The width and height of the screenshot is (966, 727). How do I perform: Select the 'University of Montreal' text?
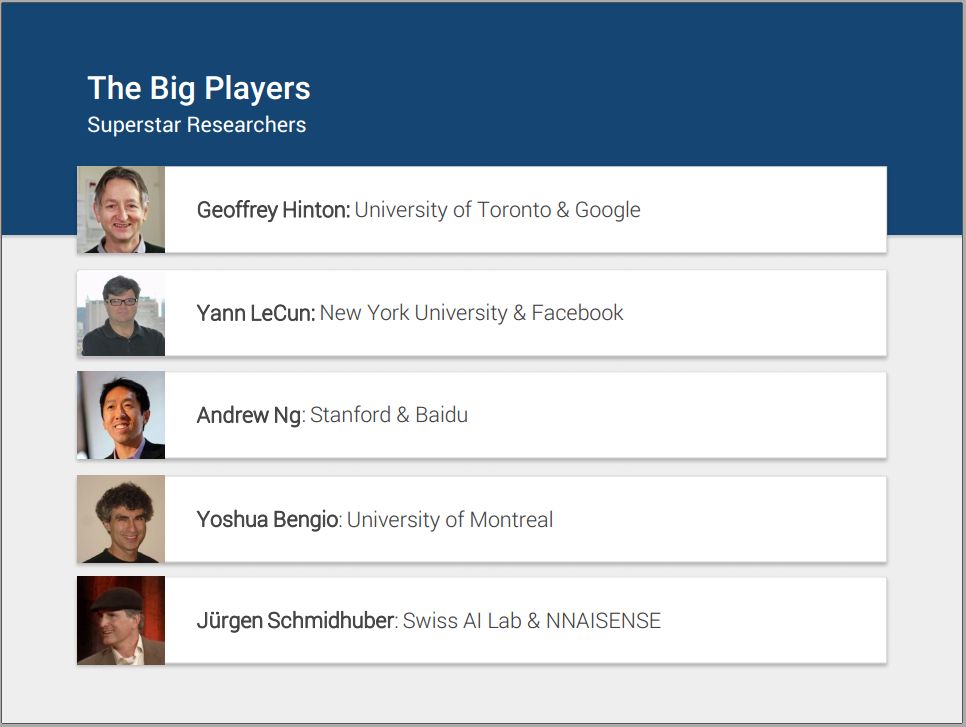[x=450, y=519]
